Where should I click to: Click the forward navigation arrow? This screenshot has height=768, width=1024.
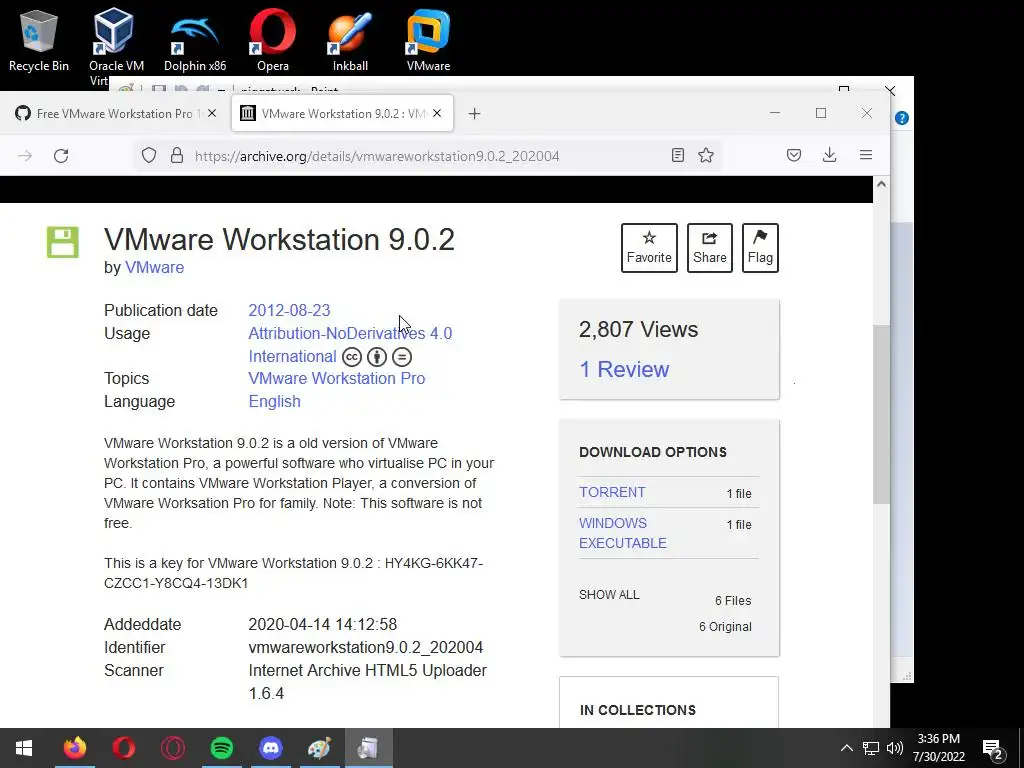point(25,155)
